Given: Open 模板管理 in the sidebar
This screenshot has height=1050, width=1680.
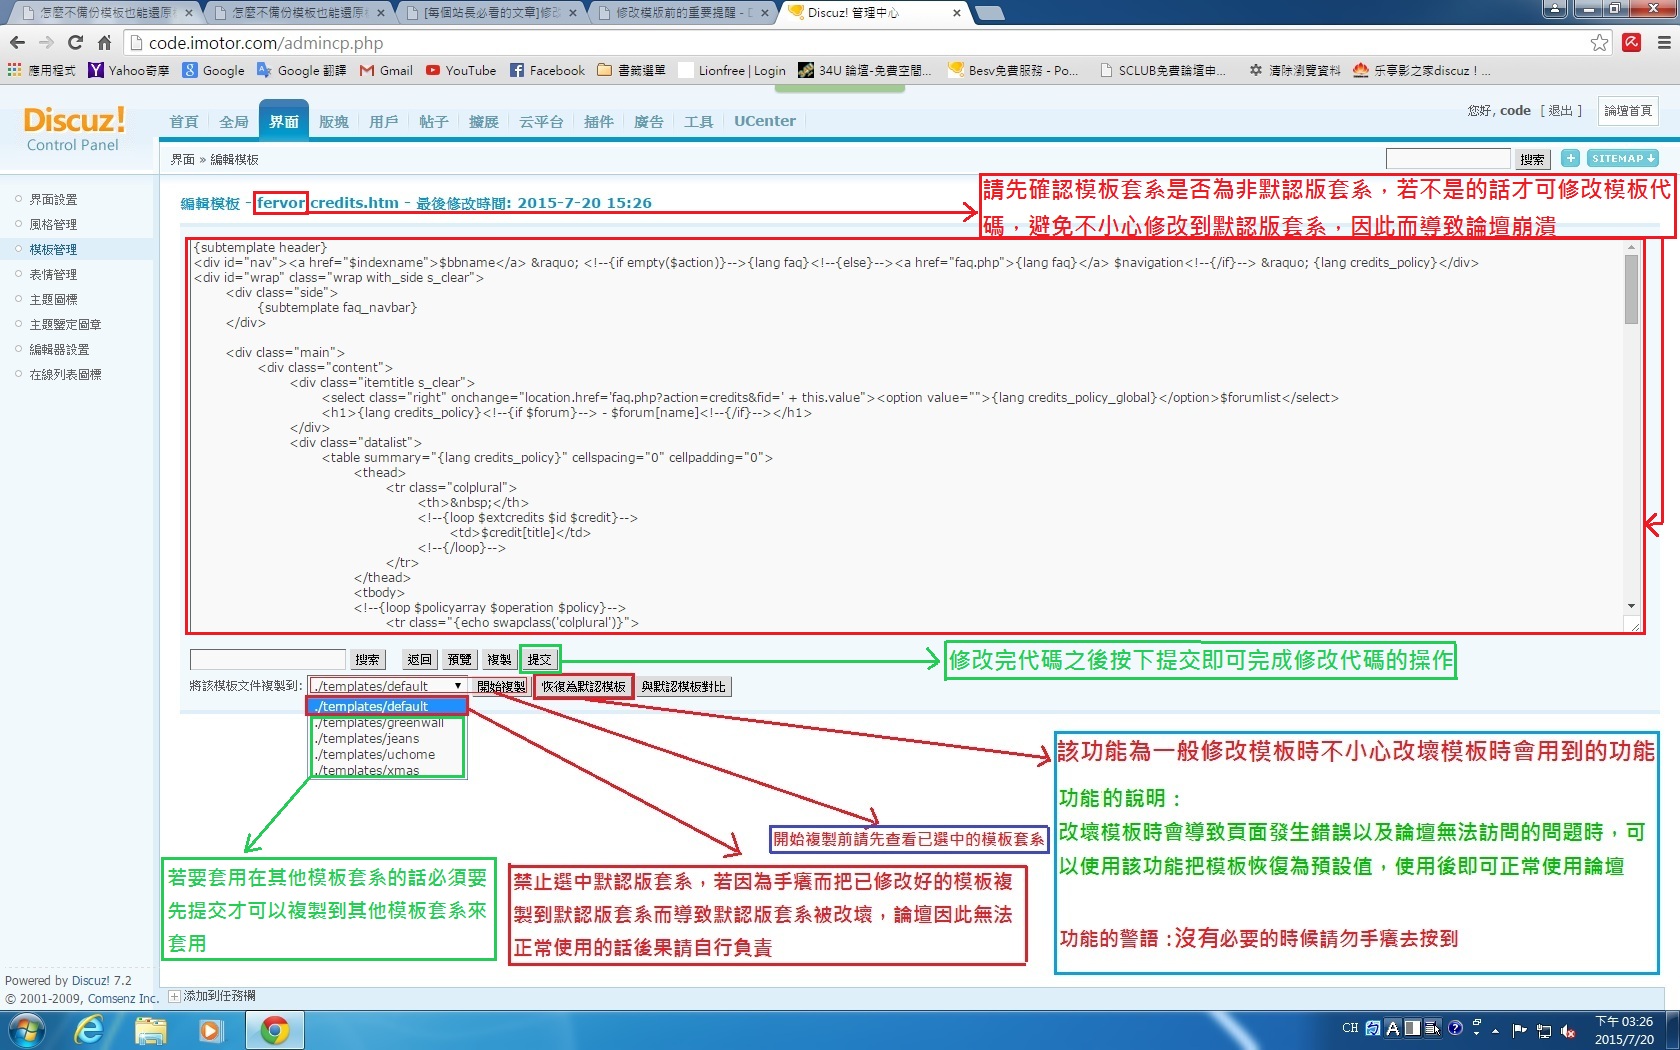Looking at the screenshot, I should pyautogui.click(x=53, y=250).
